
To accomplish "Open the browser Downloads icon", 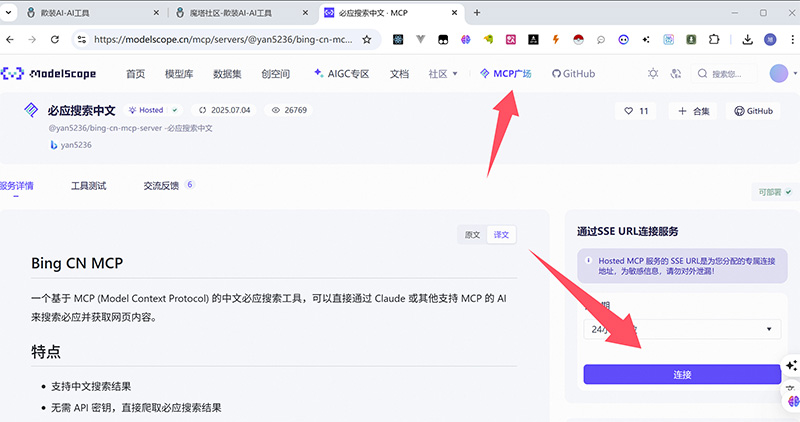I will click(x=747, y=39).
